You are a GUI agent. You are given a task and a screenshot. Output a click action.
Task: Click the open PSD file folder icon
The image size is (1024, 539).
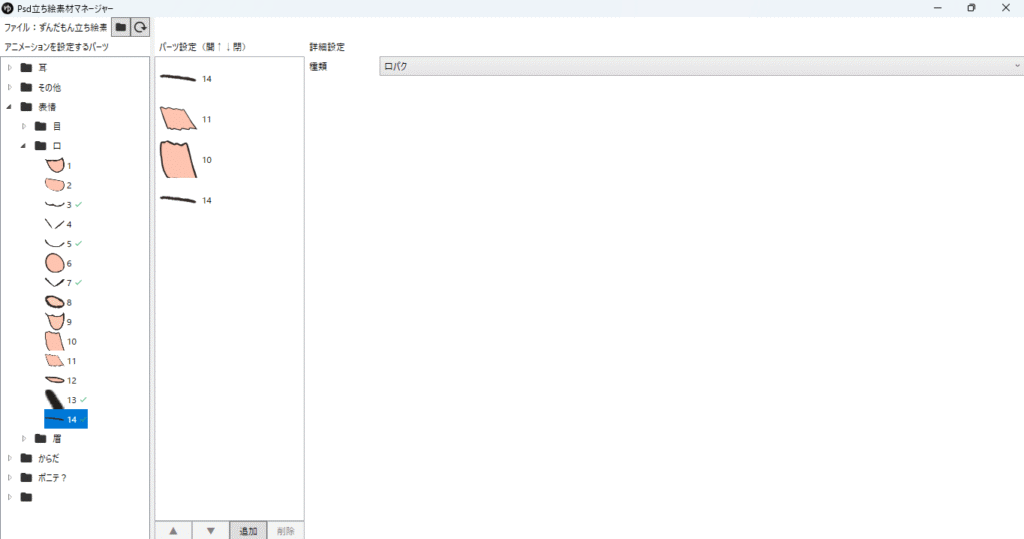coord(120,27)
